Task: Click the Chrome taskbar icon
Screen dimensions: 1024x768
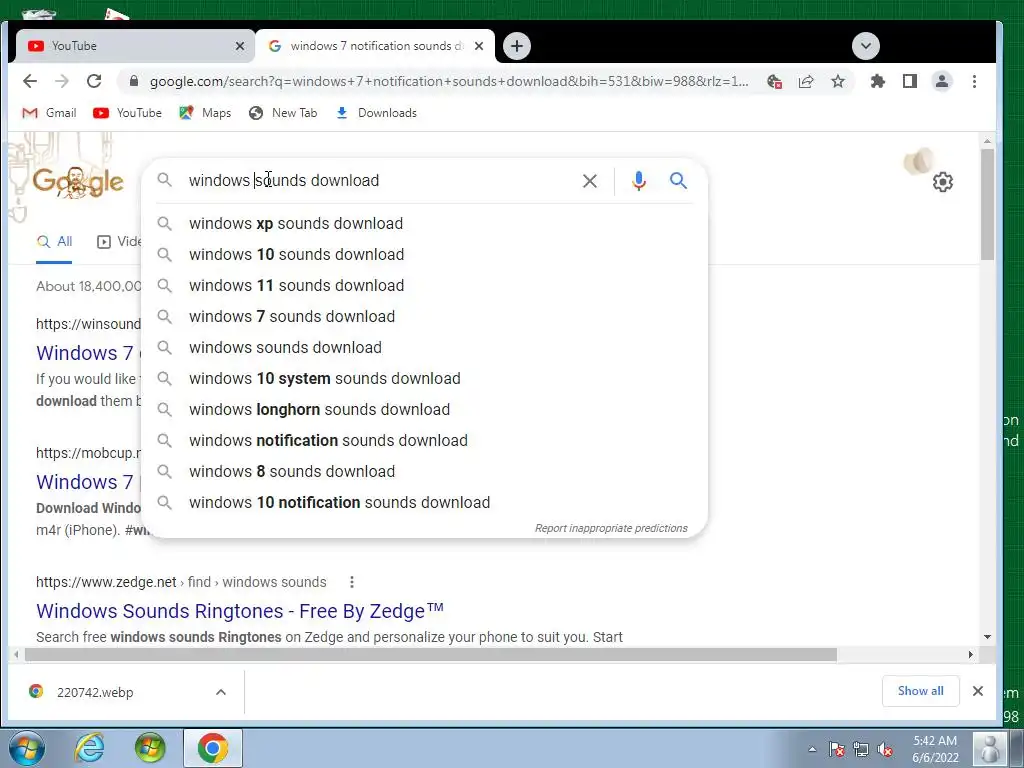Action: pyautogui.click(x=212, y=748)
